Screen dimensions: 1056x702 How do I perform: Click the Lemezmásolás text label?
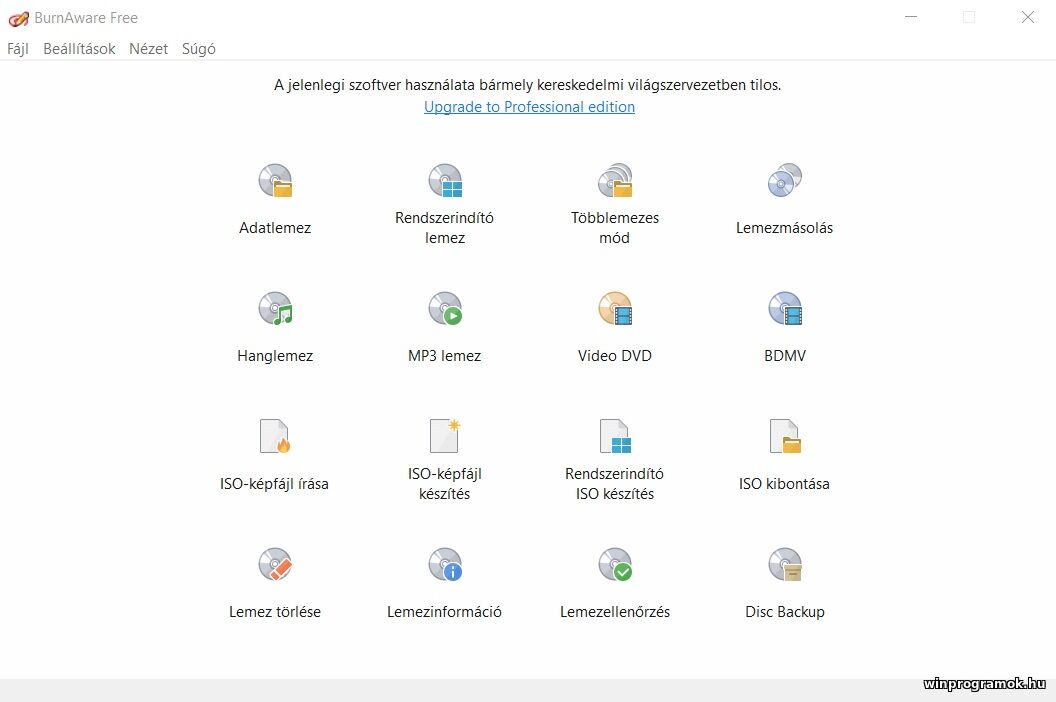point(785,228)
